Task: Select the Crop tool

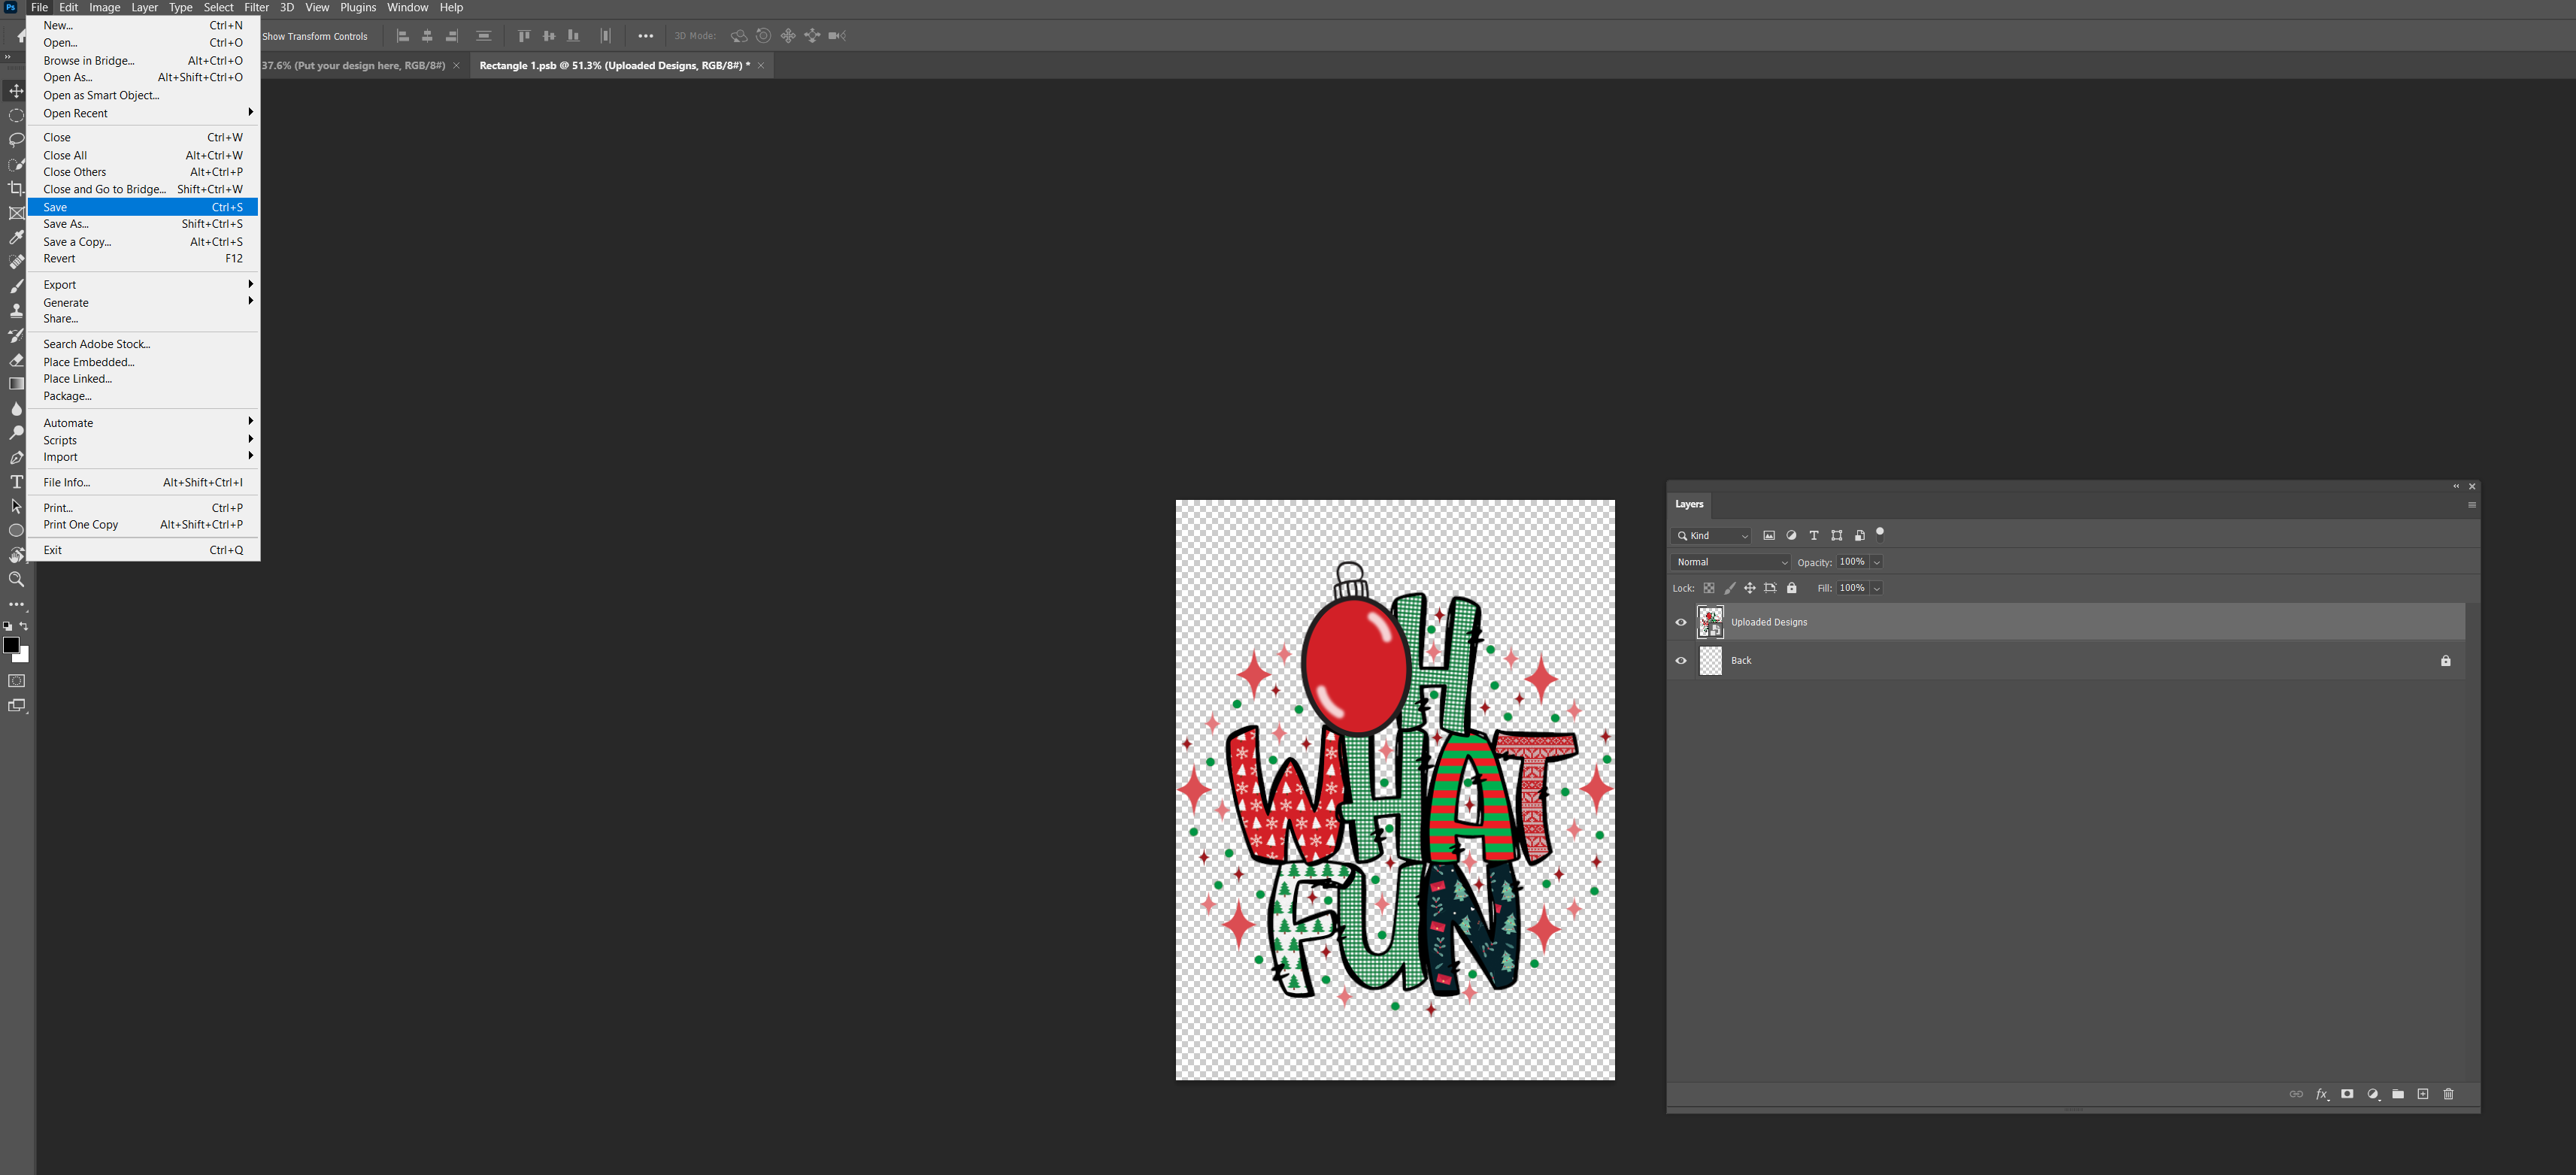Action: click(16, 189)
